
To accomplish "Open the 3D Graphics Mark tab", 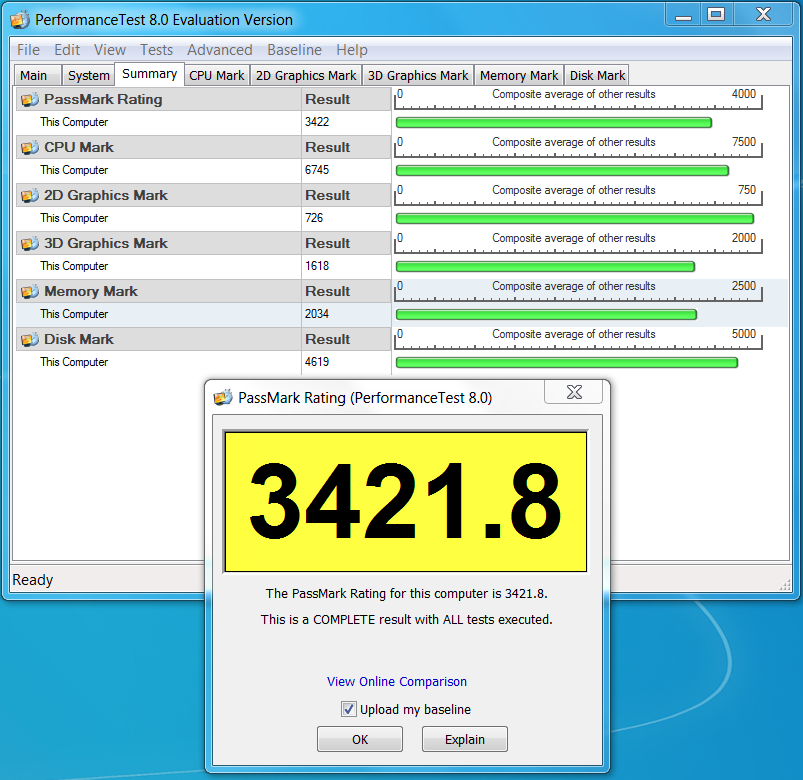I will [418, 75].
